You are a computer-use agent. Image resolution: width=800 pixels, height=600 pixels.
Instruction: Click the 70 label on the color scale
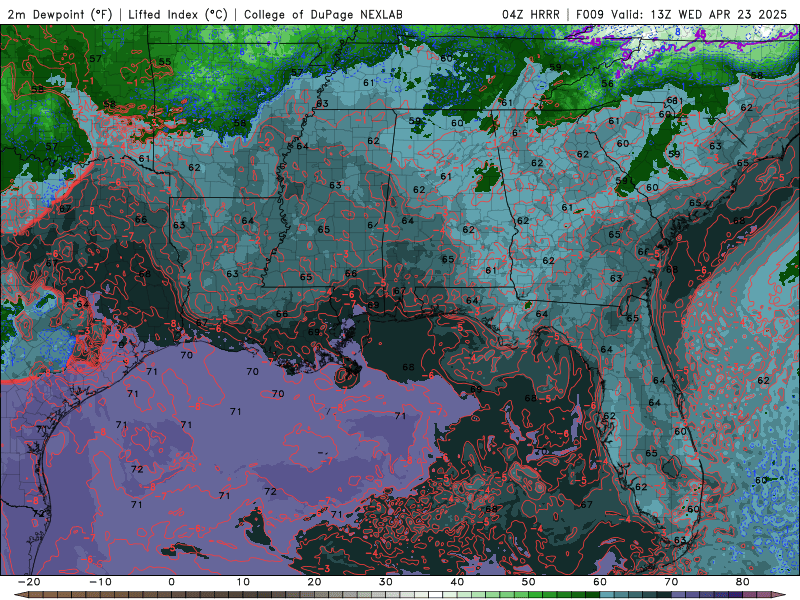point(671,582)
